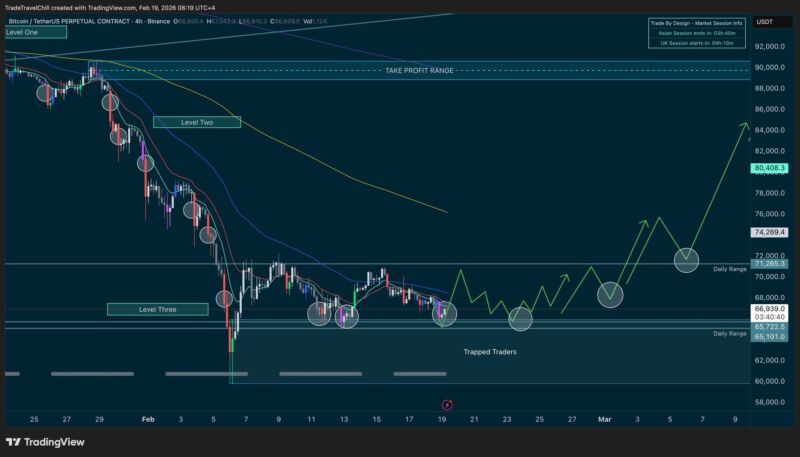Image resolution: width=800 pixels, height=457 pixels.
Task: Click the green arrowhead of the projected path
Action: (x=744, y=125)
